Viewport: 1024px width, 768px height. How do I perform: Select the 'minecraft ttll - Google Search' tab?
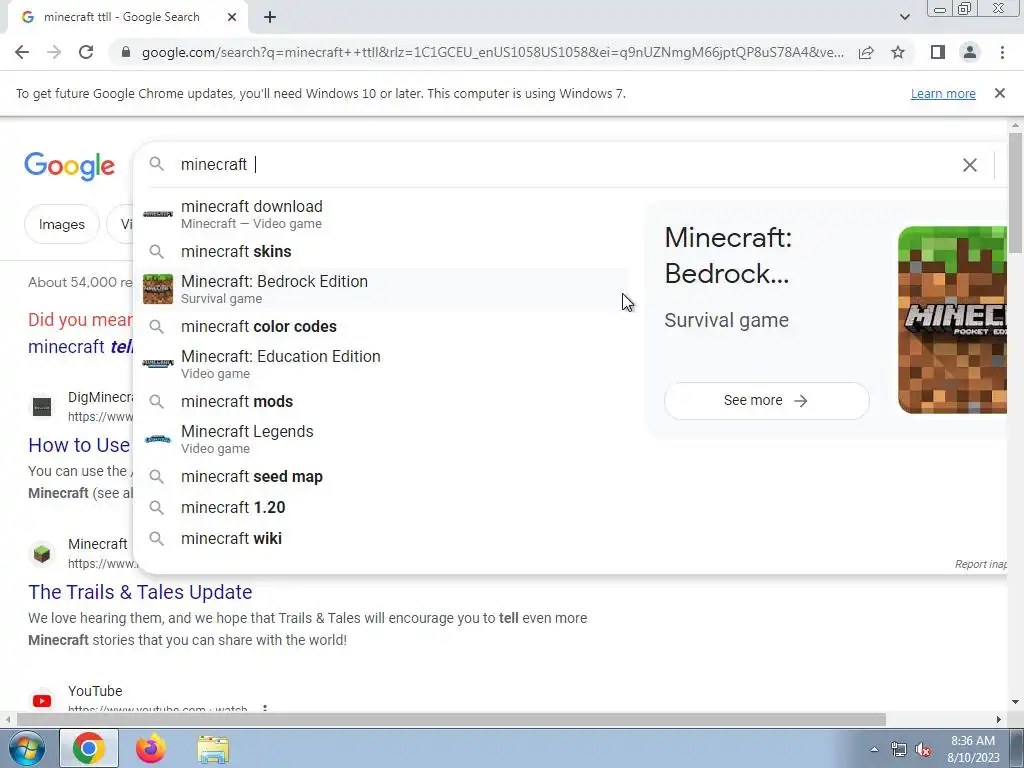(x=128, y=17)
